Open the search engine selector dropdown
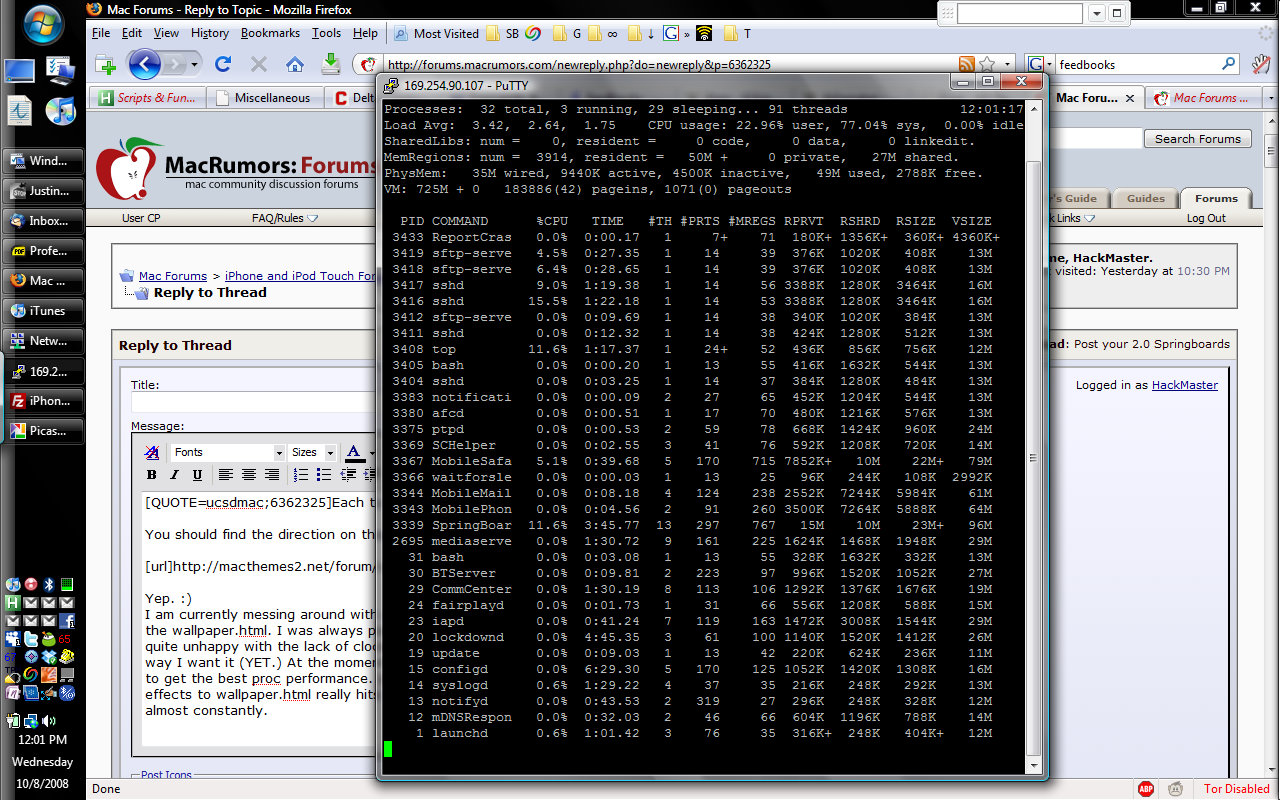 [x=1040, y=64]
